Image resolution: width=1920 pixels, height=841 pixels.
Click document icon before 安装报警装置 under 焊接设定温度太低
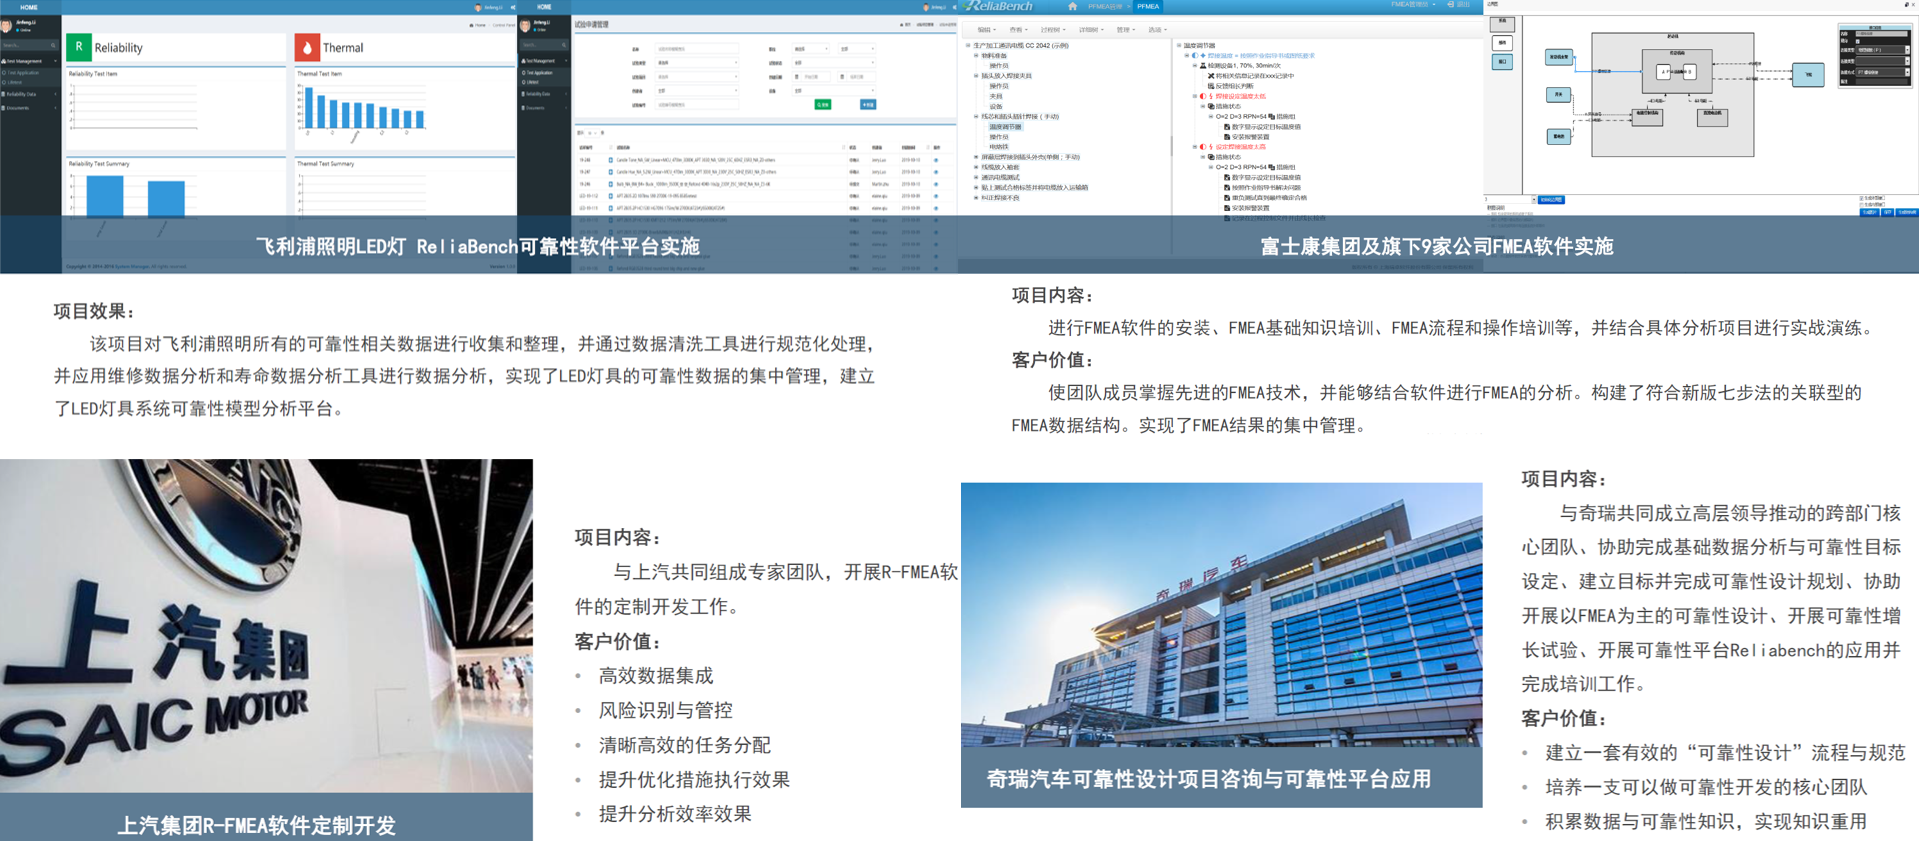click(x=1227, y=137)
